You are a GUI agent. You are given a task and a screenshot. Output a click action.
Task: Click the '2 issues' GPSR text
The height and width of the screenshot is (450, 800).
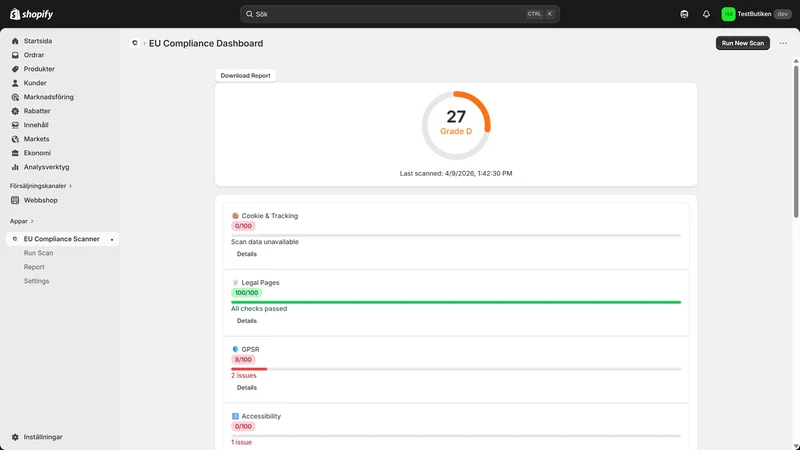tap(244, 376)
